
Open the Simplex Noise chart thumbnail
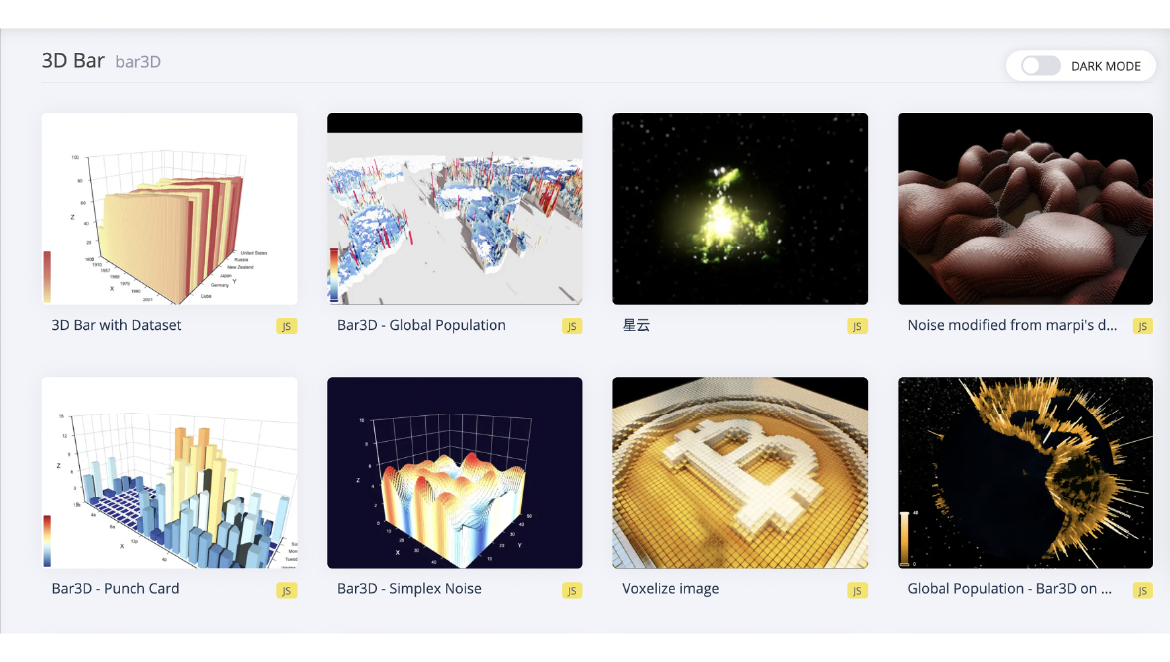[454, 472]
